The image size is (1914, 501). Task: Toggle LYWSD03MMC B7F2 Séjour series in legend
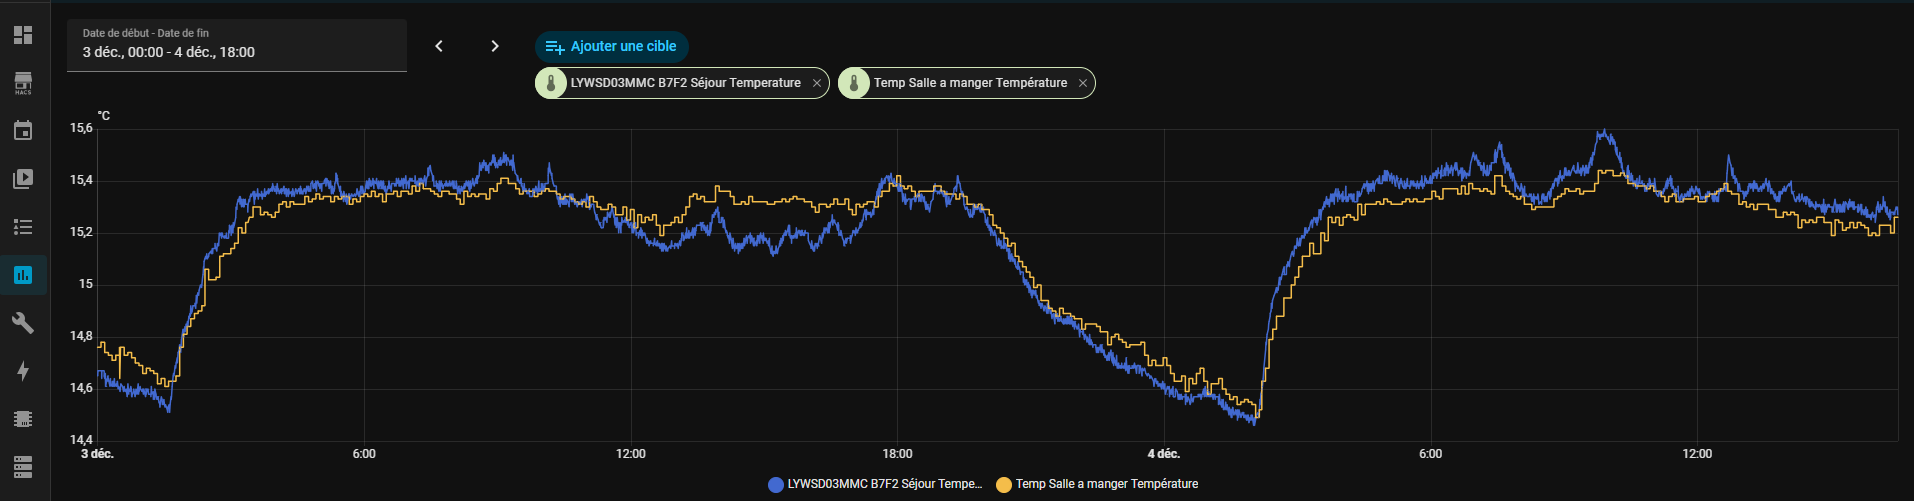pyautogui.click(x=876, y=484)
